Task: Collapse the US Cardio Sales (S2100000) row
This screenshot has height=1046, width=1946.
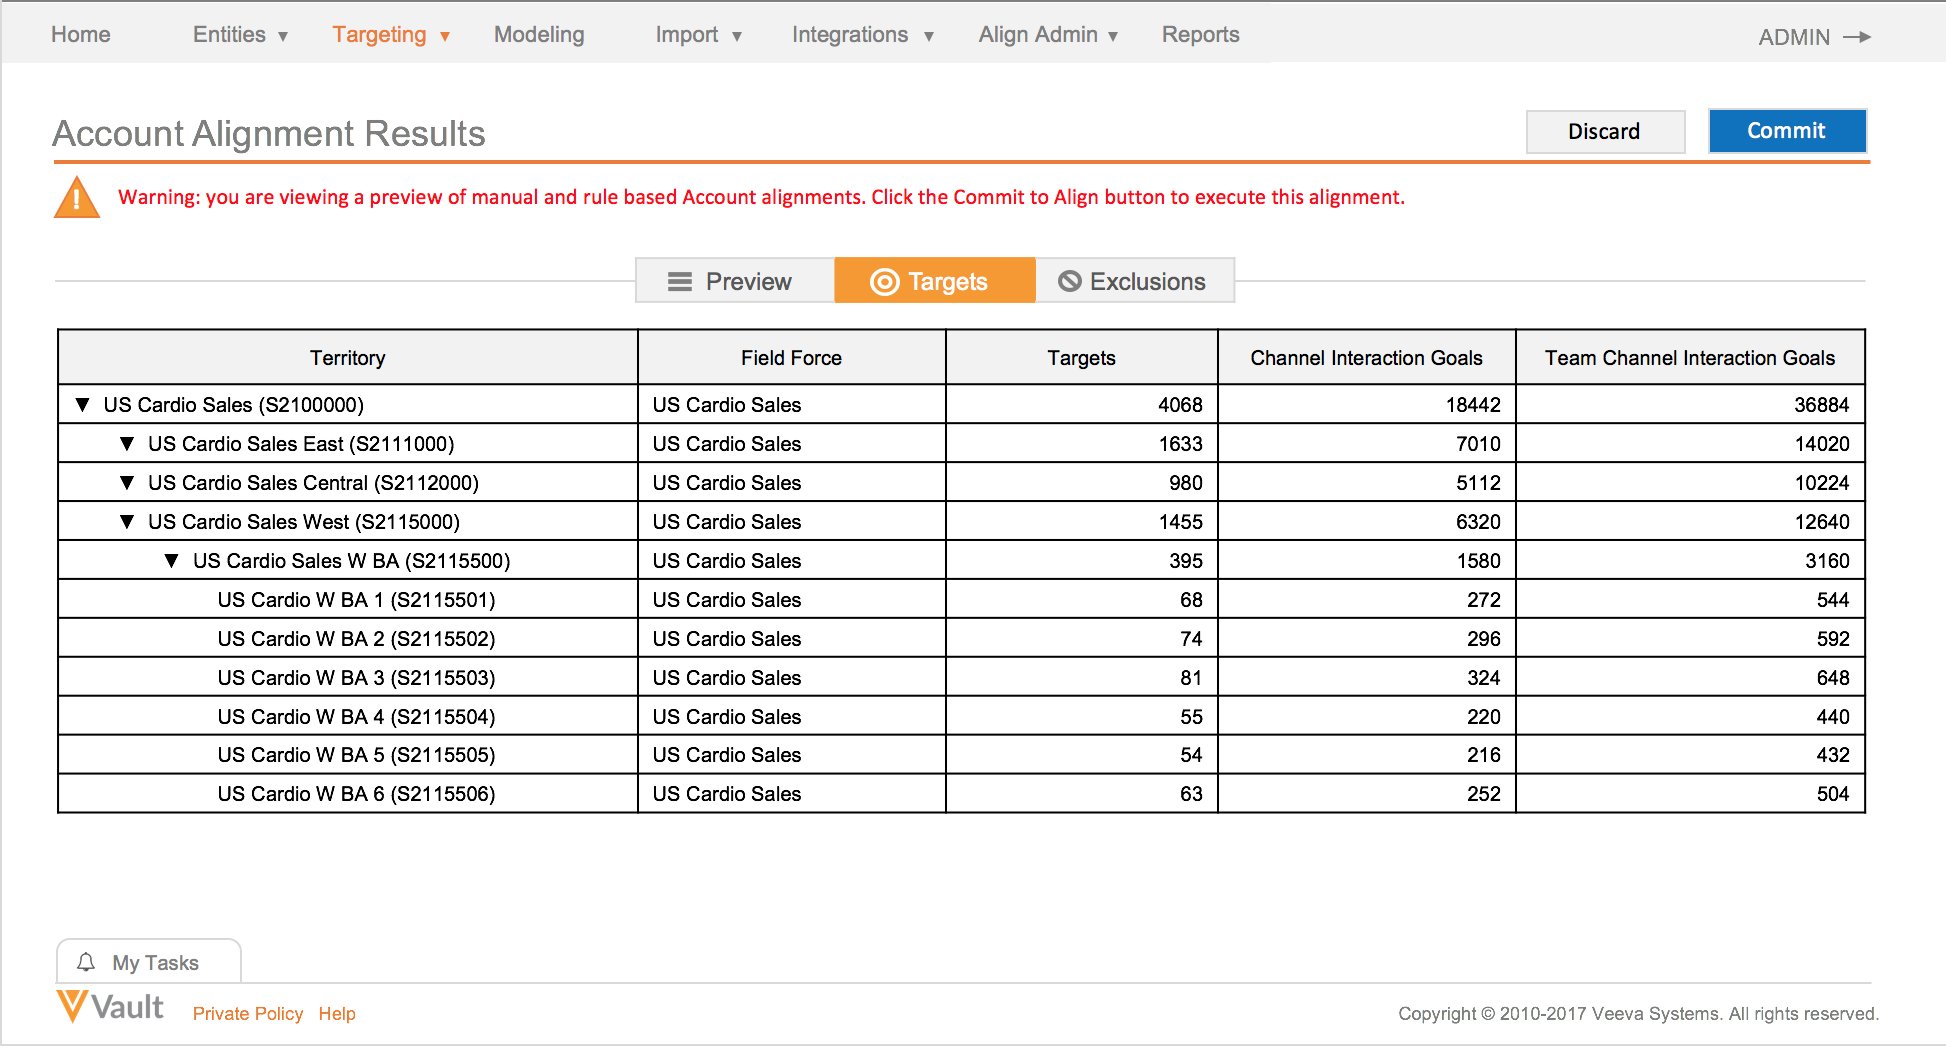Action: click(83, 405)
